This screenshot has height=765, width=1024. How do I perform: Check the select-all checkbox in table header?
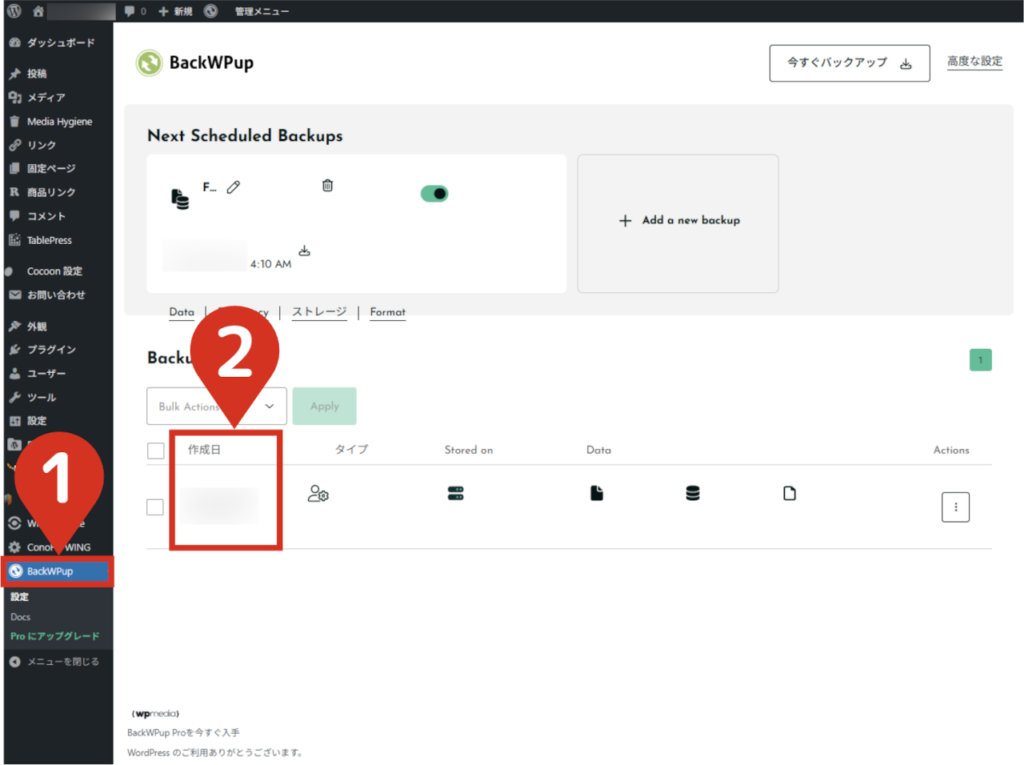pos(155,451)
